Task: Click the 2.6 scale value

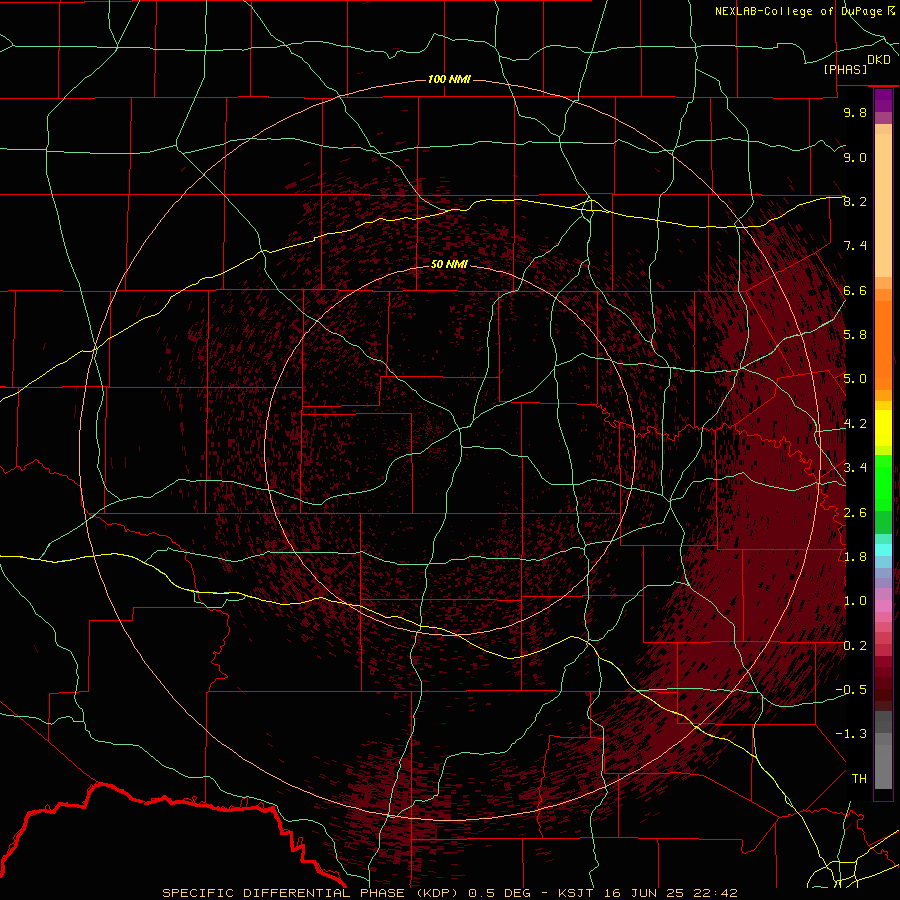Action: [855, 513]
